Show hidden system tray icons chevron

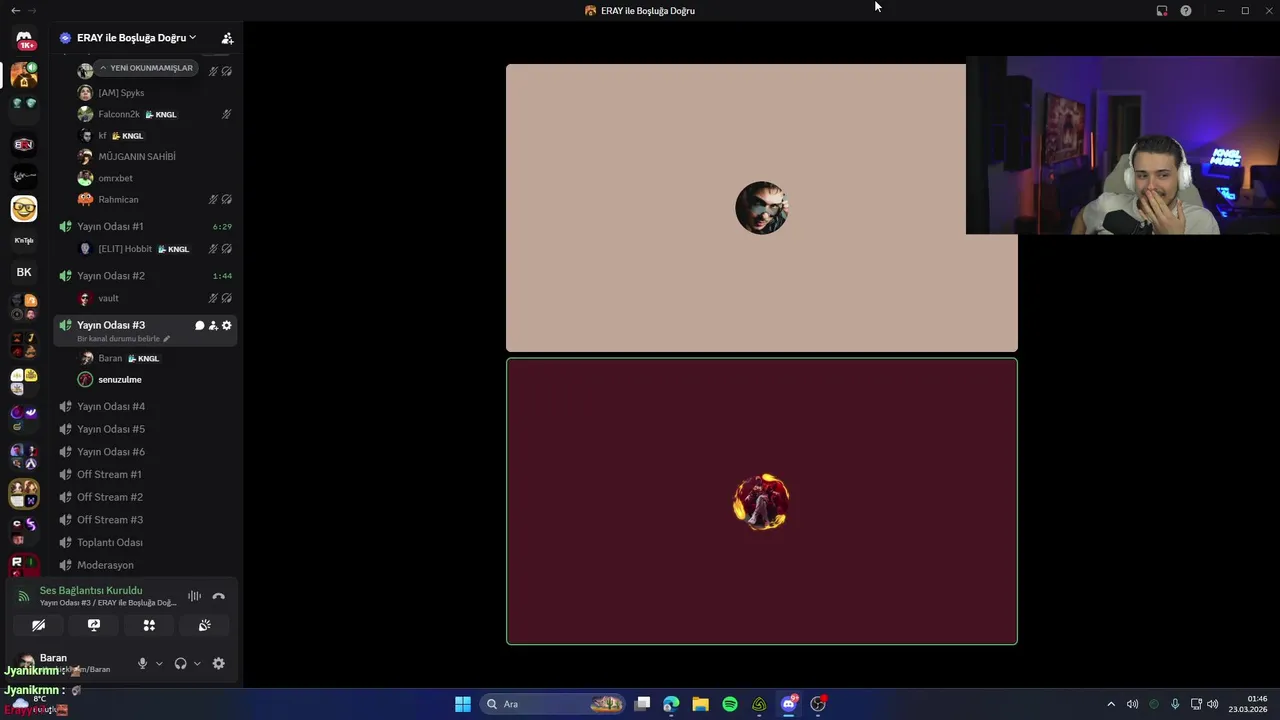click(1110, 704)
